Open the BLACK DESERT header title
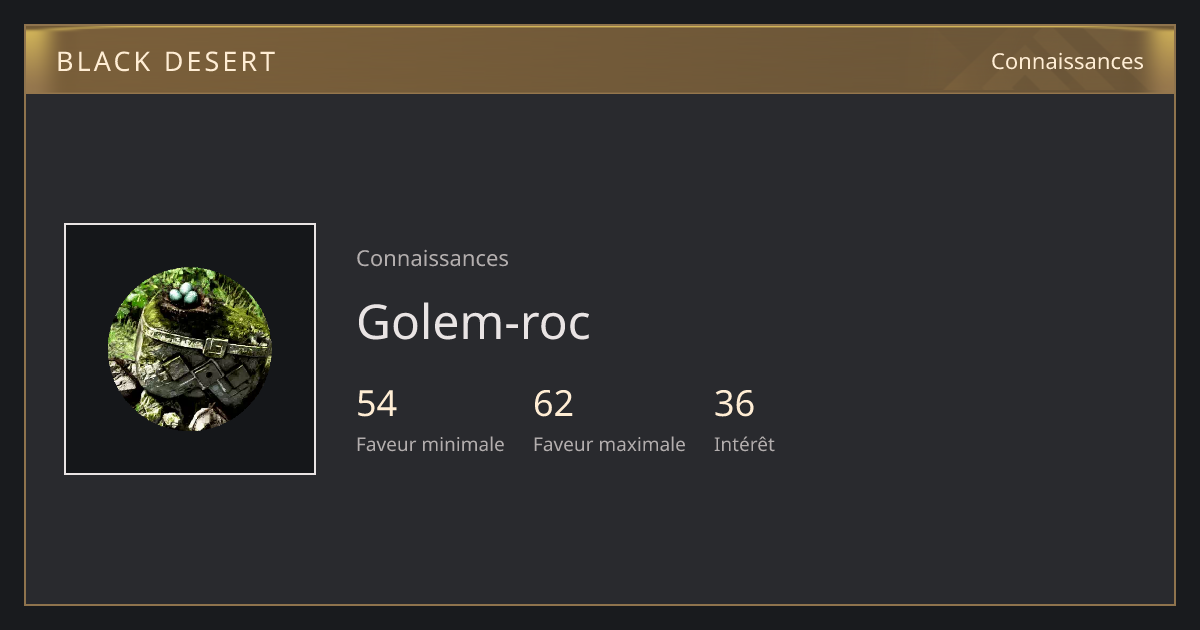Viewport: 1200px width, 630px height. click(166, 62)
